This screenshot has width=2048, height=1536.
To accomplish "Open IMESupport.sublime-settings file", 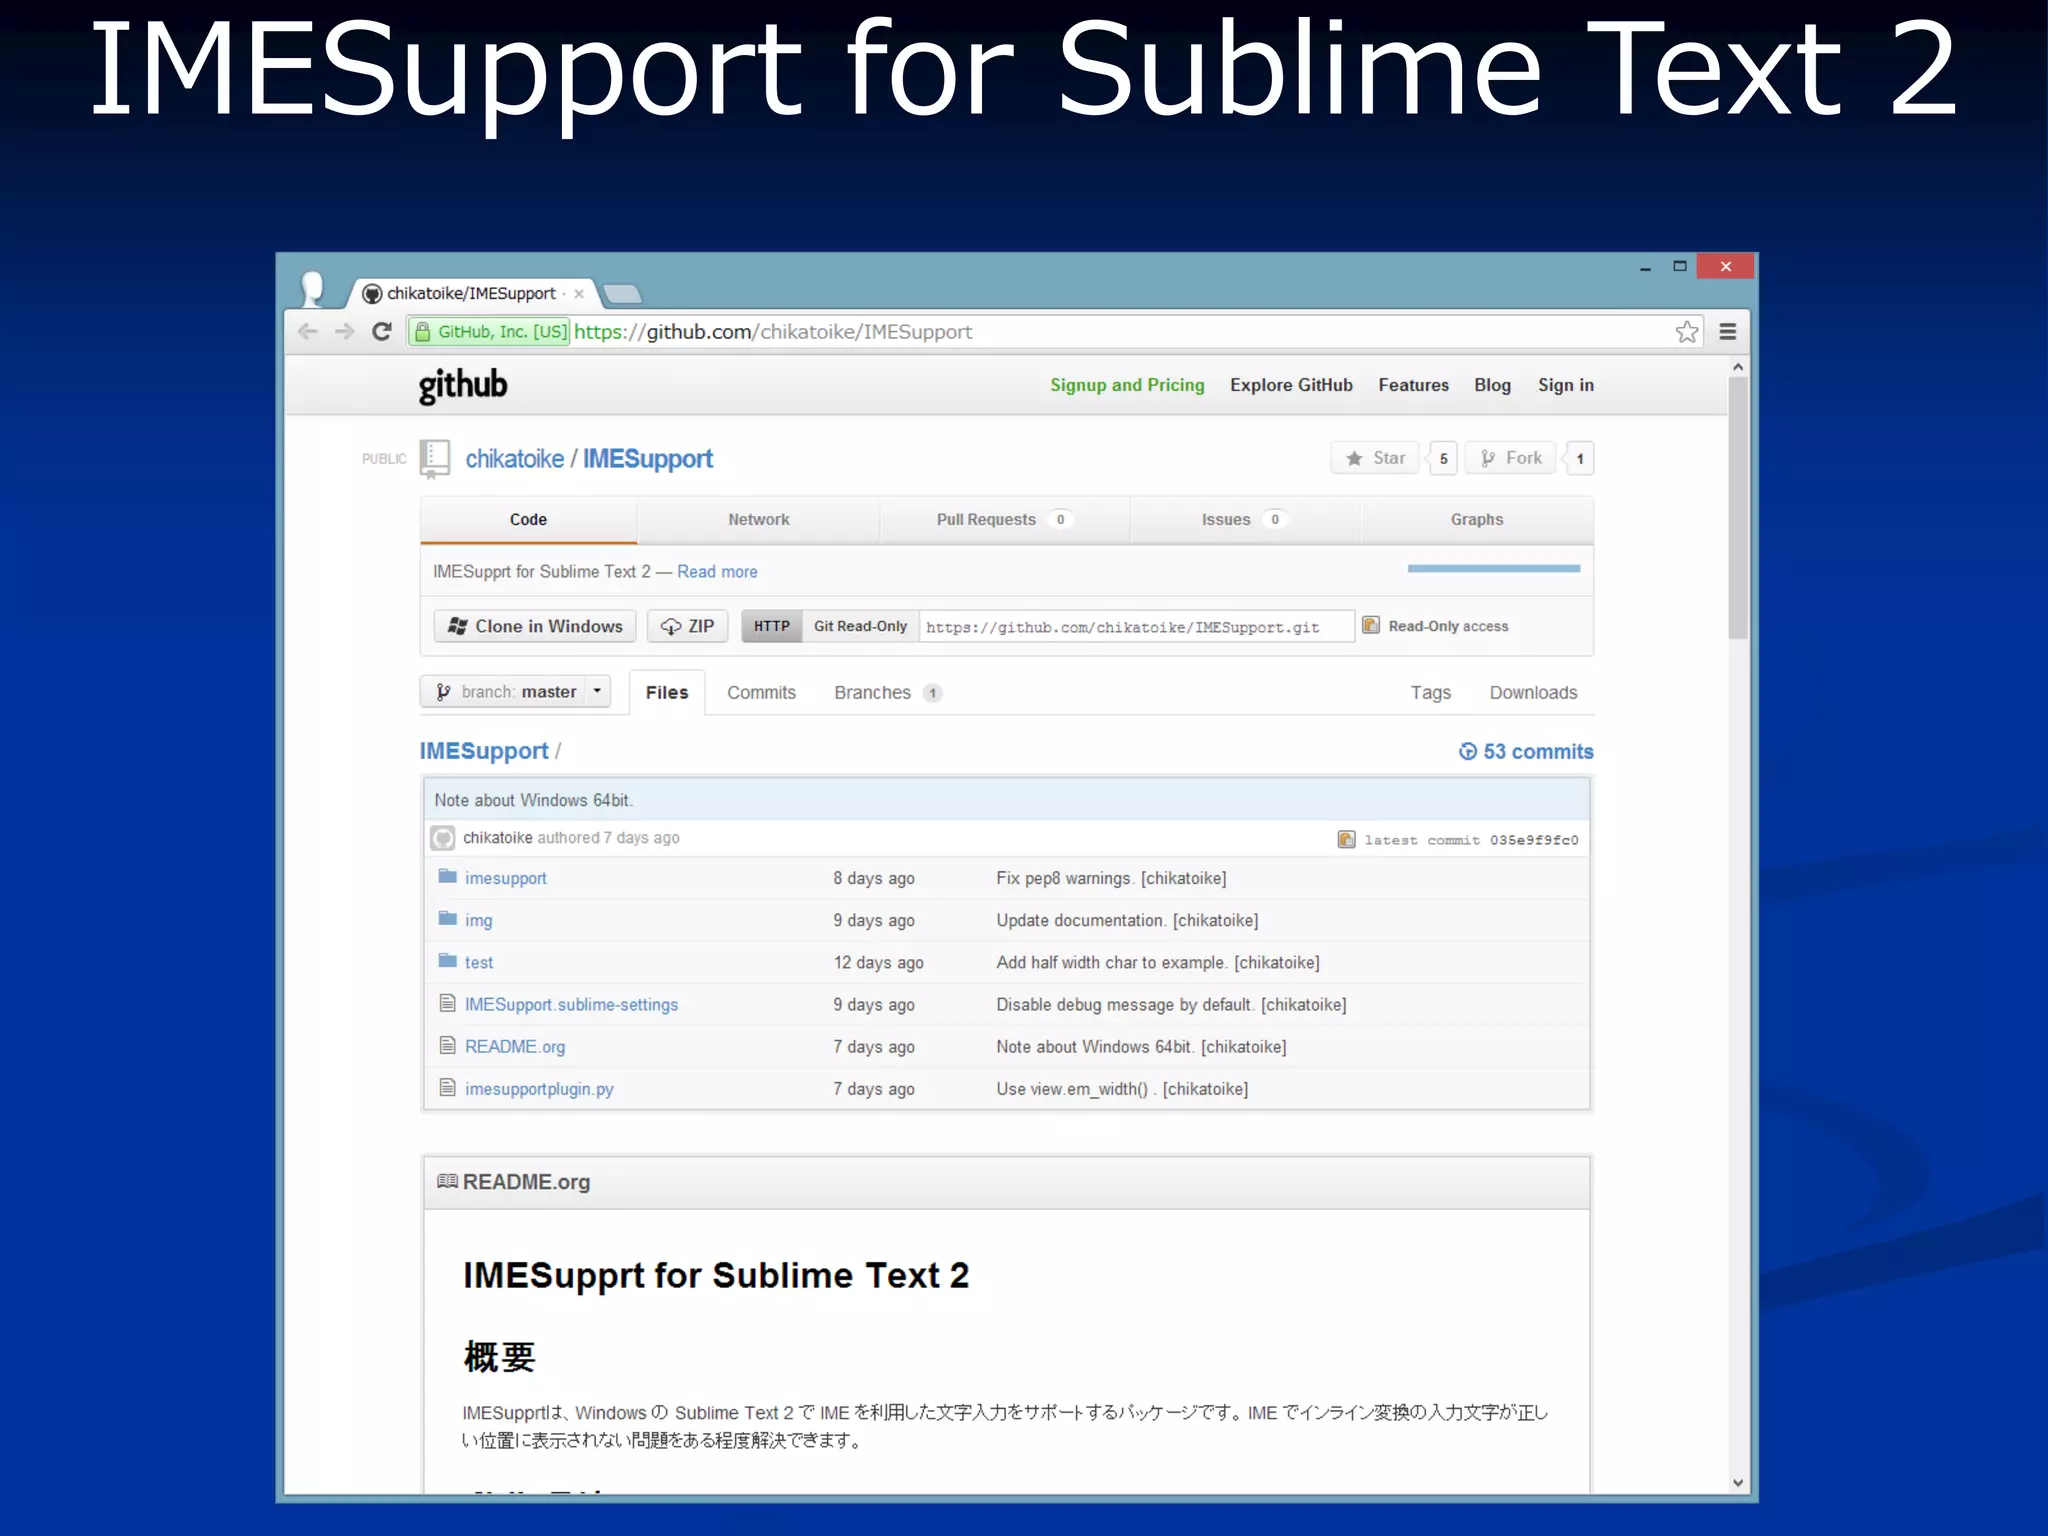I will 571,1005.
